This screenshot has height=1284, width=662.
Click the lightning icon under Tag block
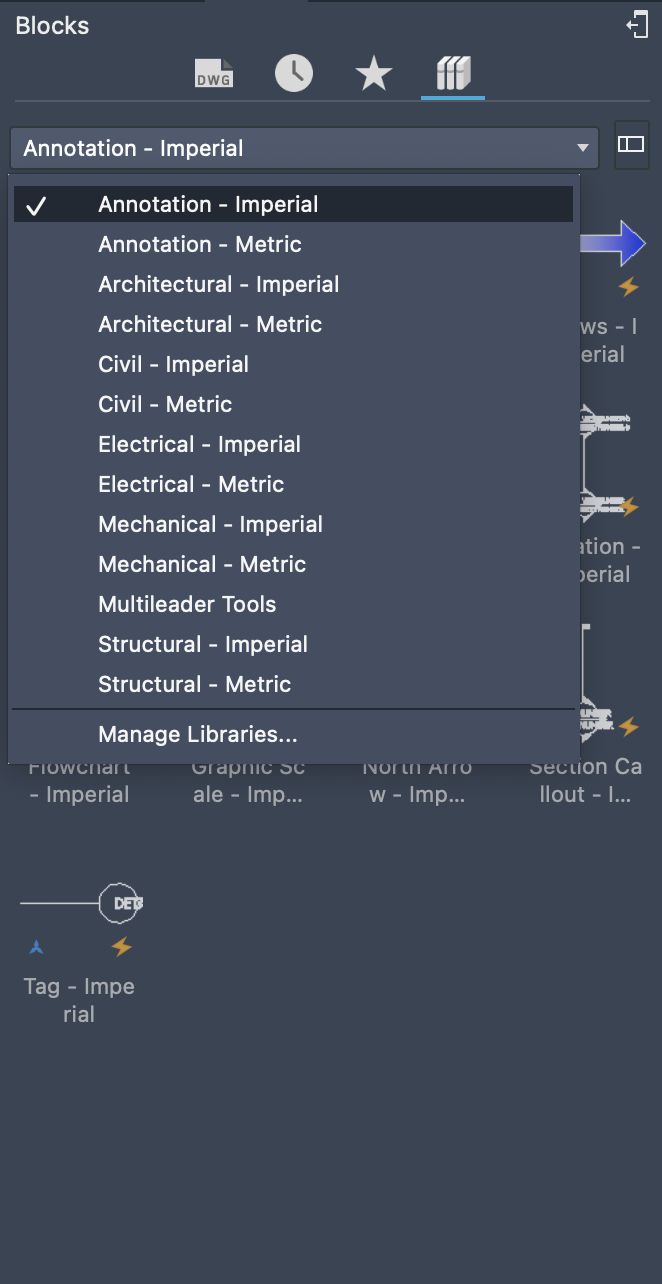121,946
